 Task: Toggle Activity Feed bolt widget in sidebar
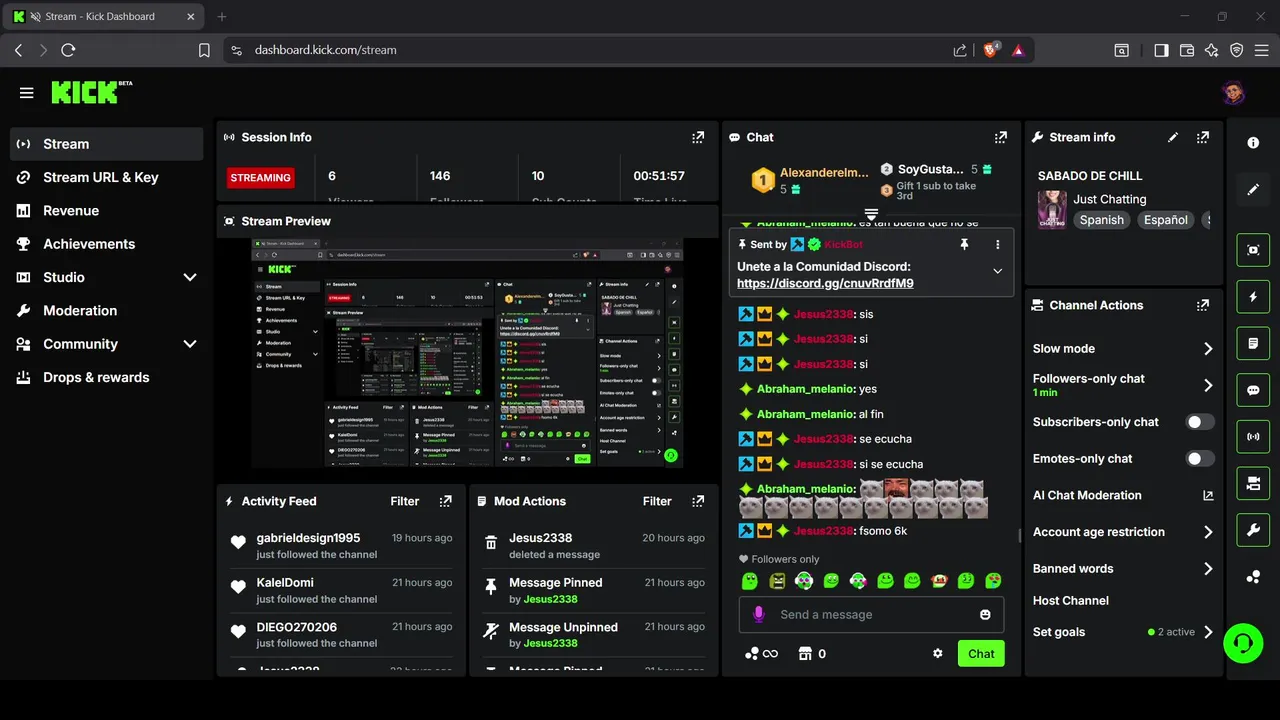click(1253, 297)
